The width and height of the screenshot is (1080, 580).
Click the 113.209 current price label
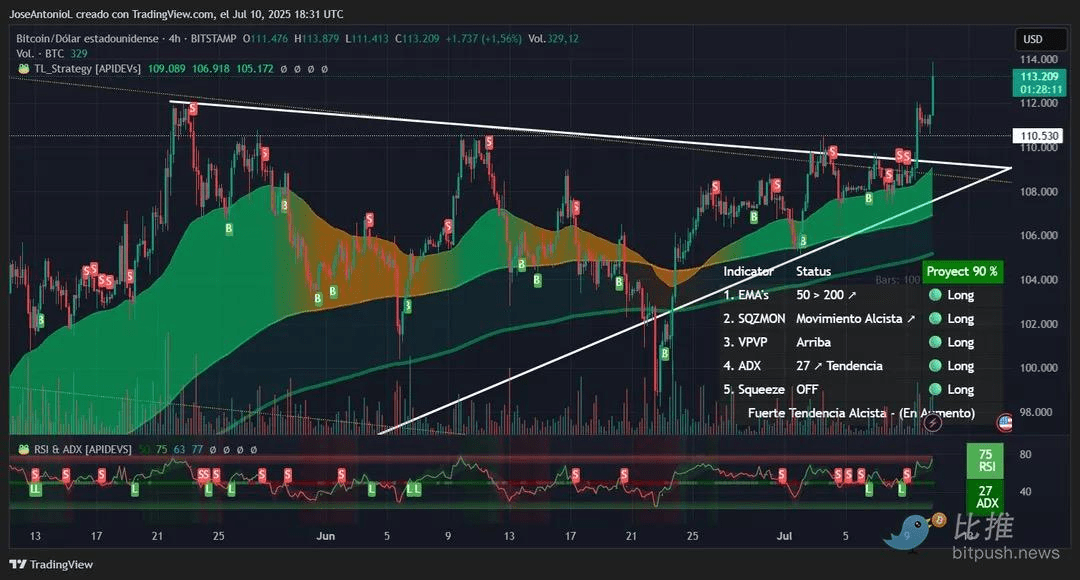pyautogui.click(x=1039, y=76)
